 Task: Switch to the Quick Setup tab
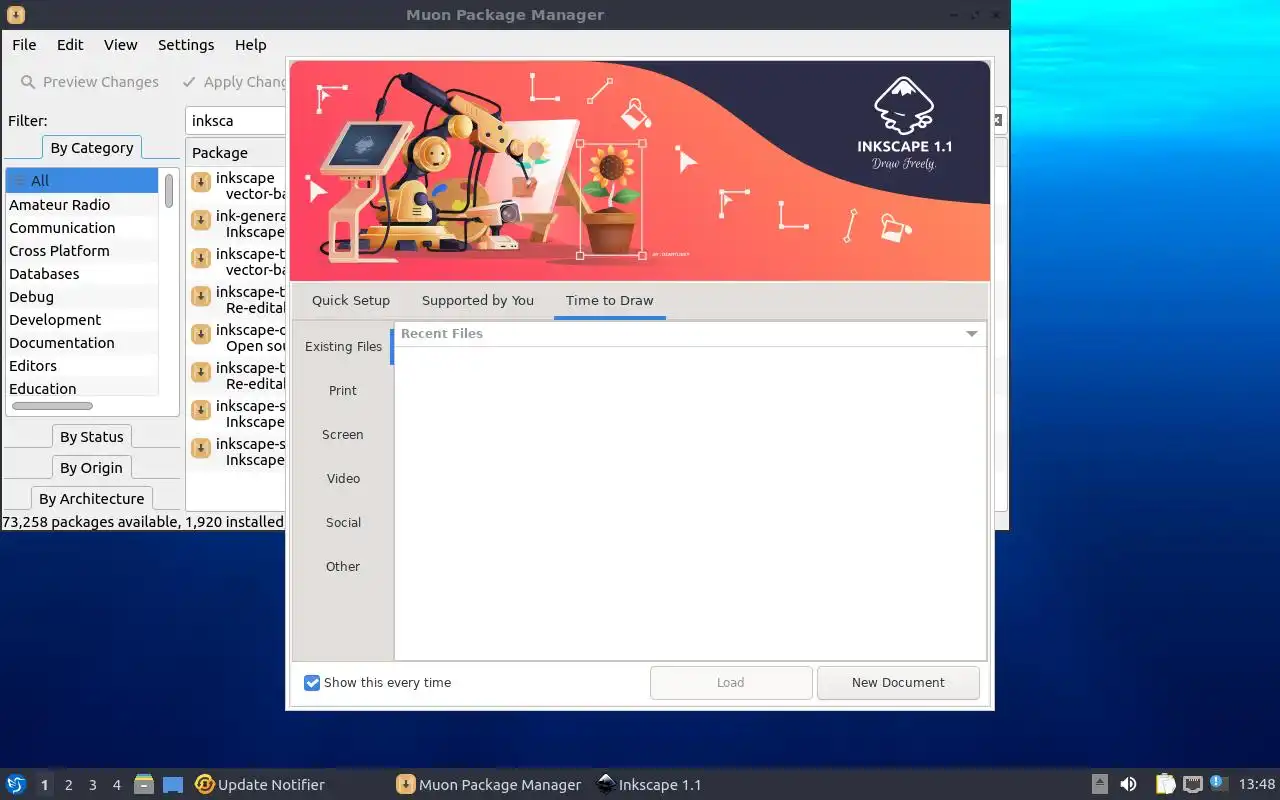click(x=351, y=301)
